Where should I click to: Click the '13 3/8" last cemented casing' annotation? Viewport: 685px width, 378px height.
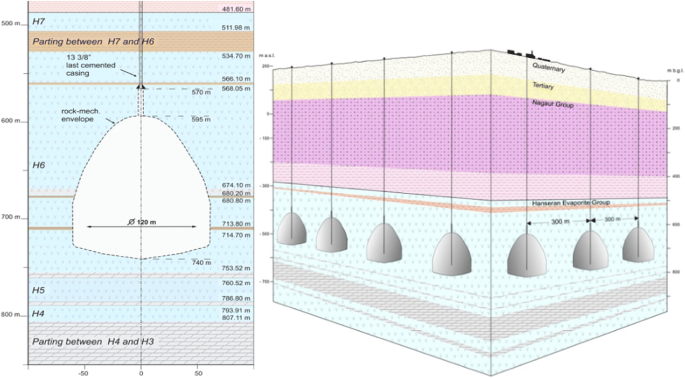(x=91, y=65)
